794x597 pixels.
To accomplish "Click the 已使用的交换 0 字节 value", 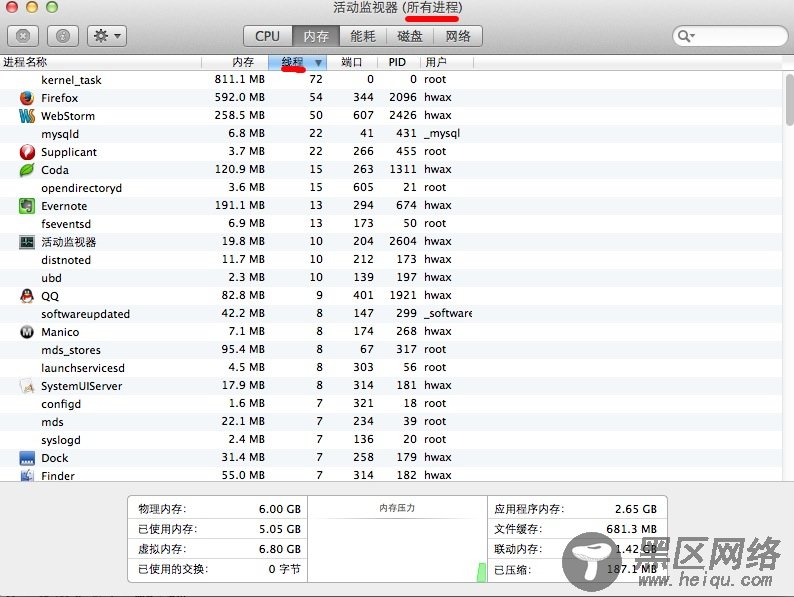I will pyautogui.click(x=284, y=569).
